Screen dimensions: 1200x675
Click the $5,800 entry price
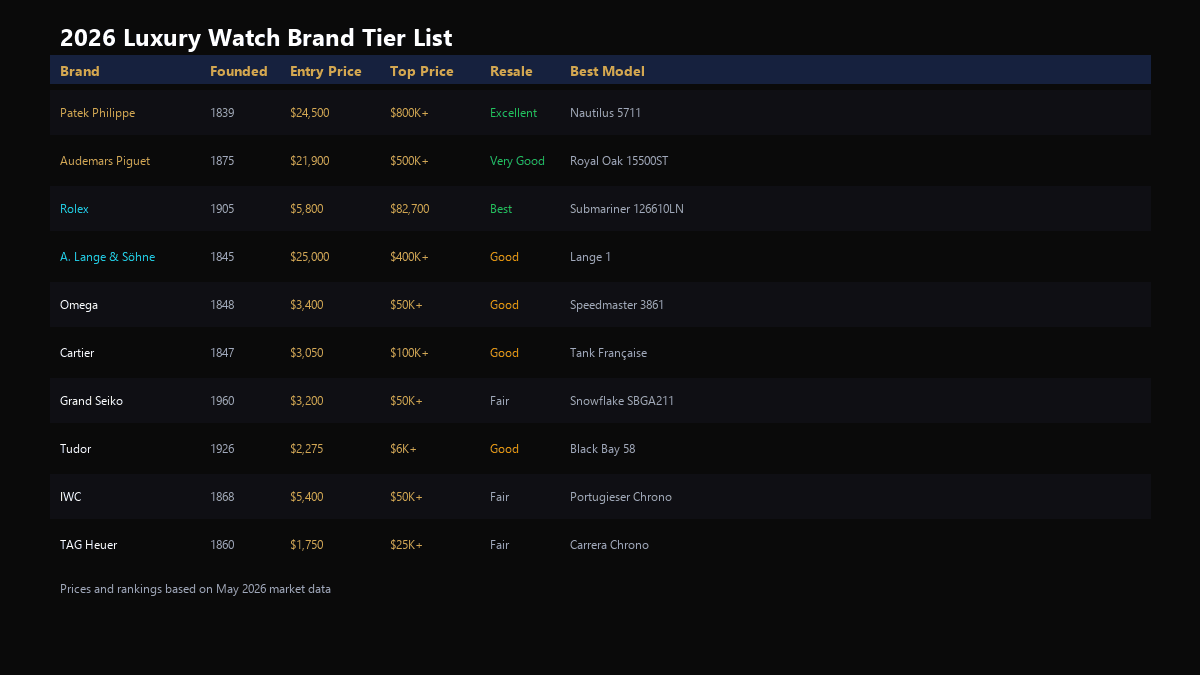point(306,209)
